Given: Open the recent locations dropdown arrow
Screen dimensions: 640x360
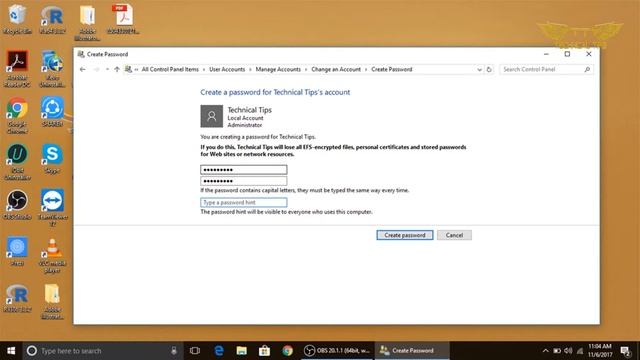Looking at the screenshot, I should [x=107, y=69].
